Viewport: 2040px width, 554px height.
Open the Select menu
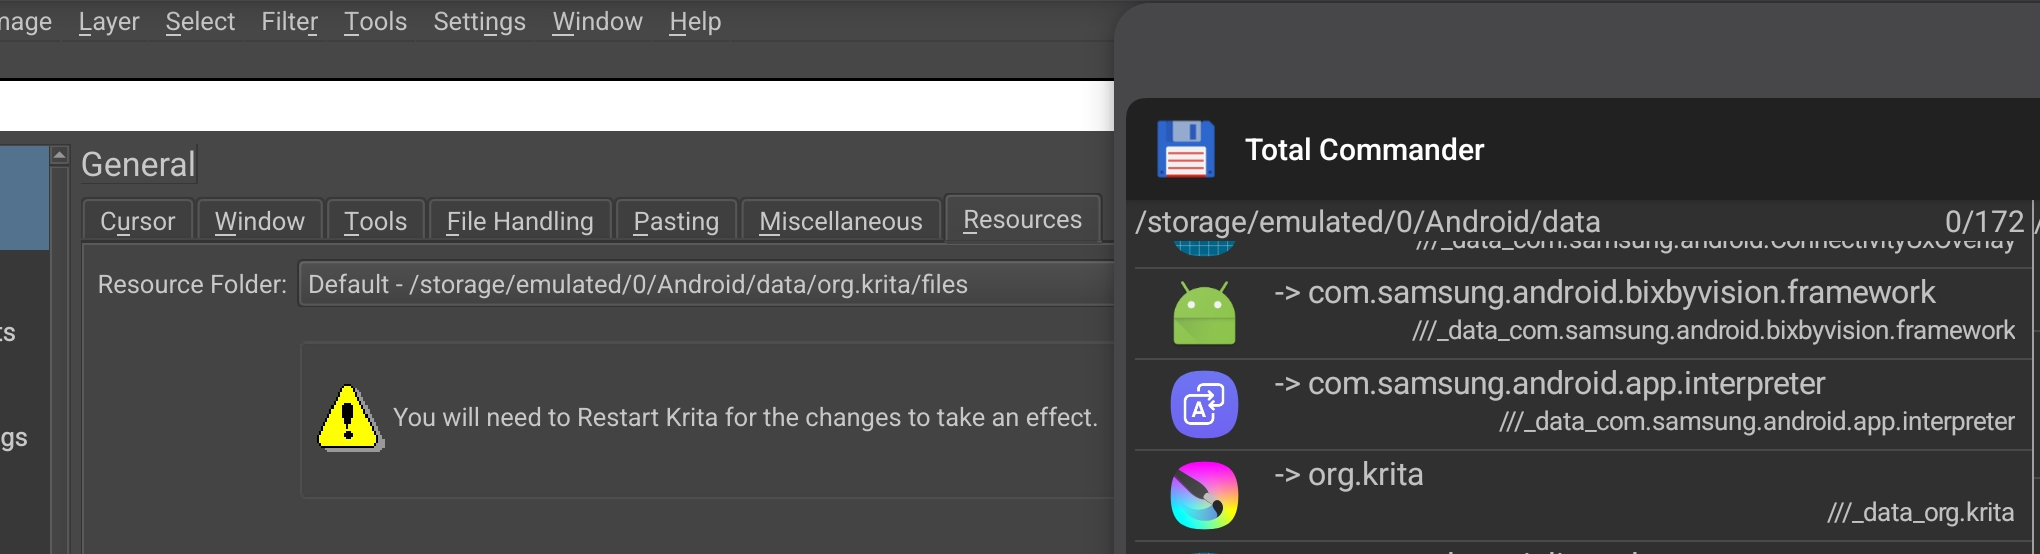coord(200,22)
